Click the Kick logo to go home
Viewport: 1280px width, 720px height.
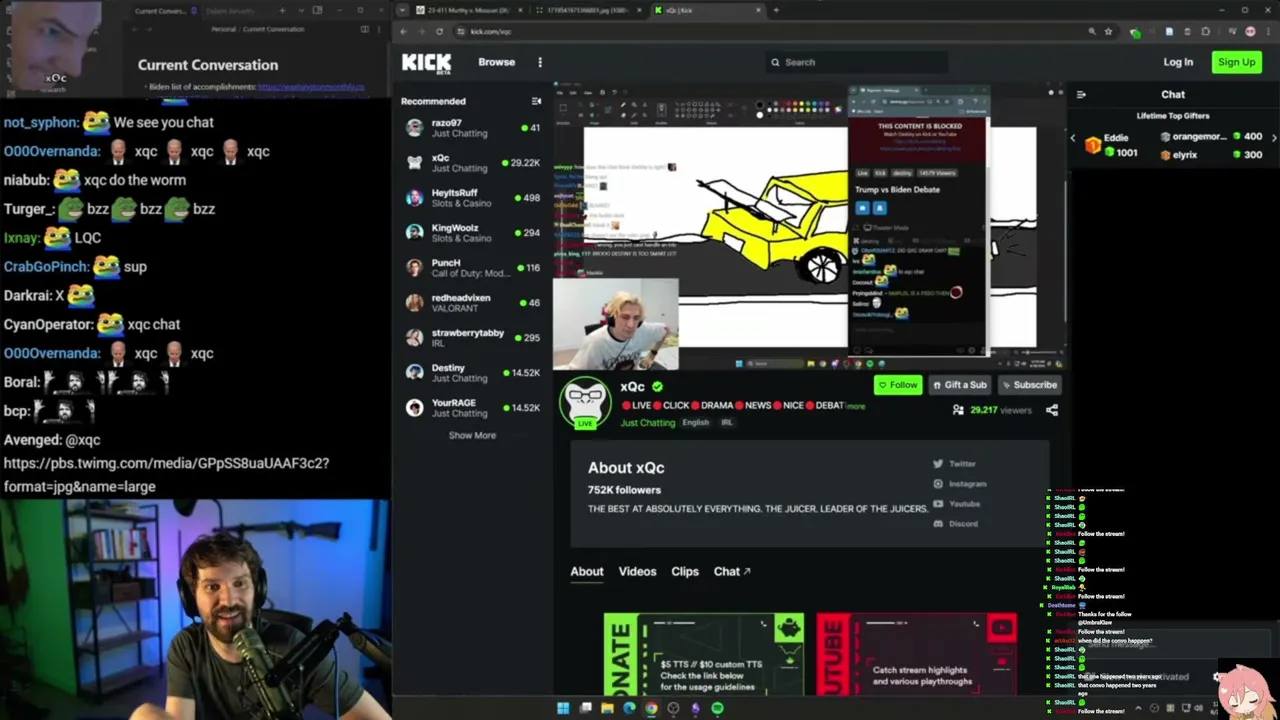coord(426,63)
